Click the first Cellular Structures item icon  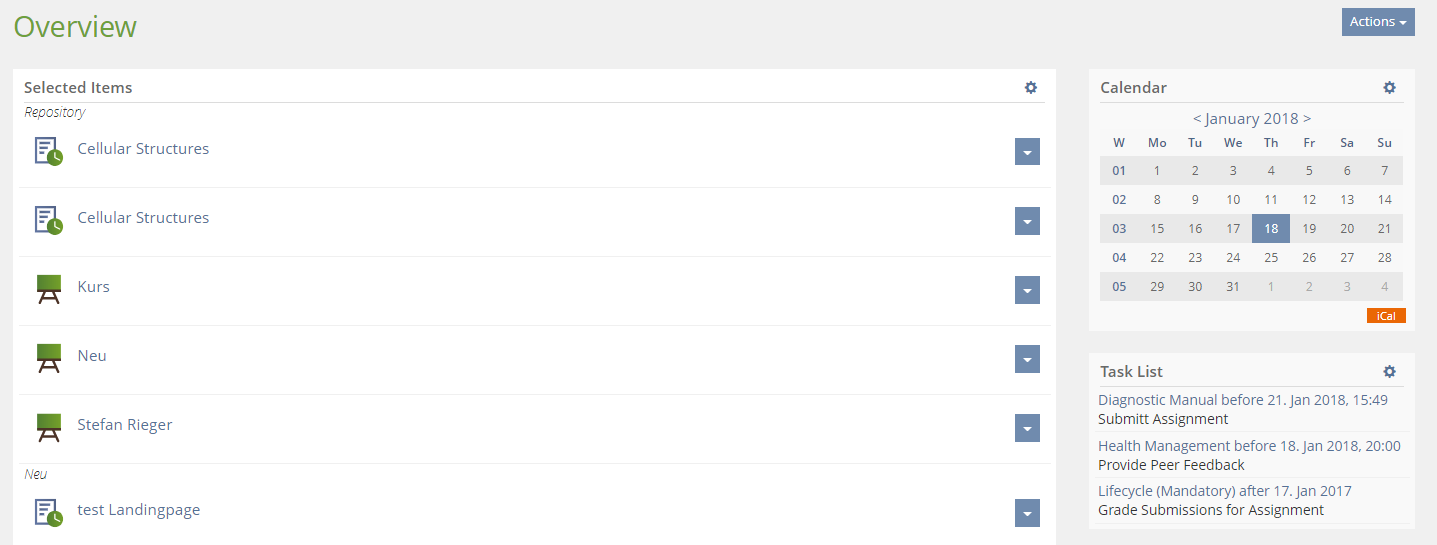(49, 151)
